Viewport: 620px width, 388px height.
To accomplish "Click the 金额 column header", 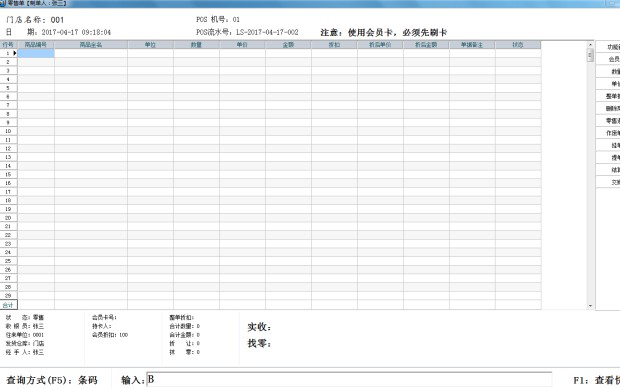I will click(288, 45).
